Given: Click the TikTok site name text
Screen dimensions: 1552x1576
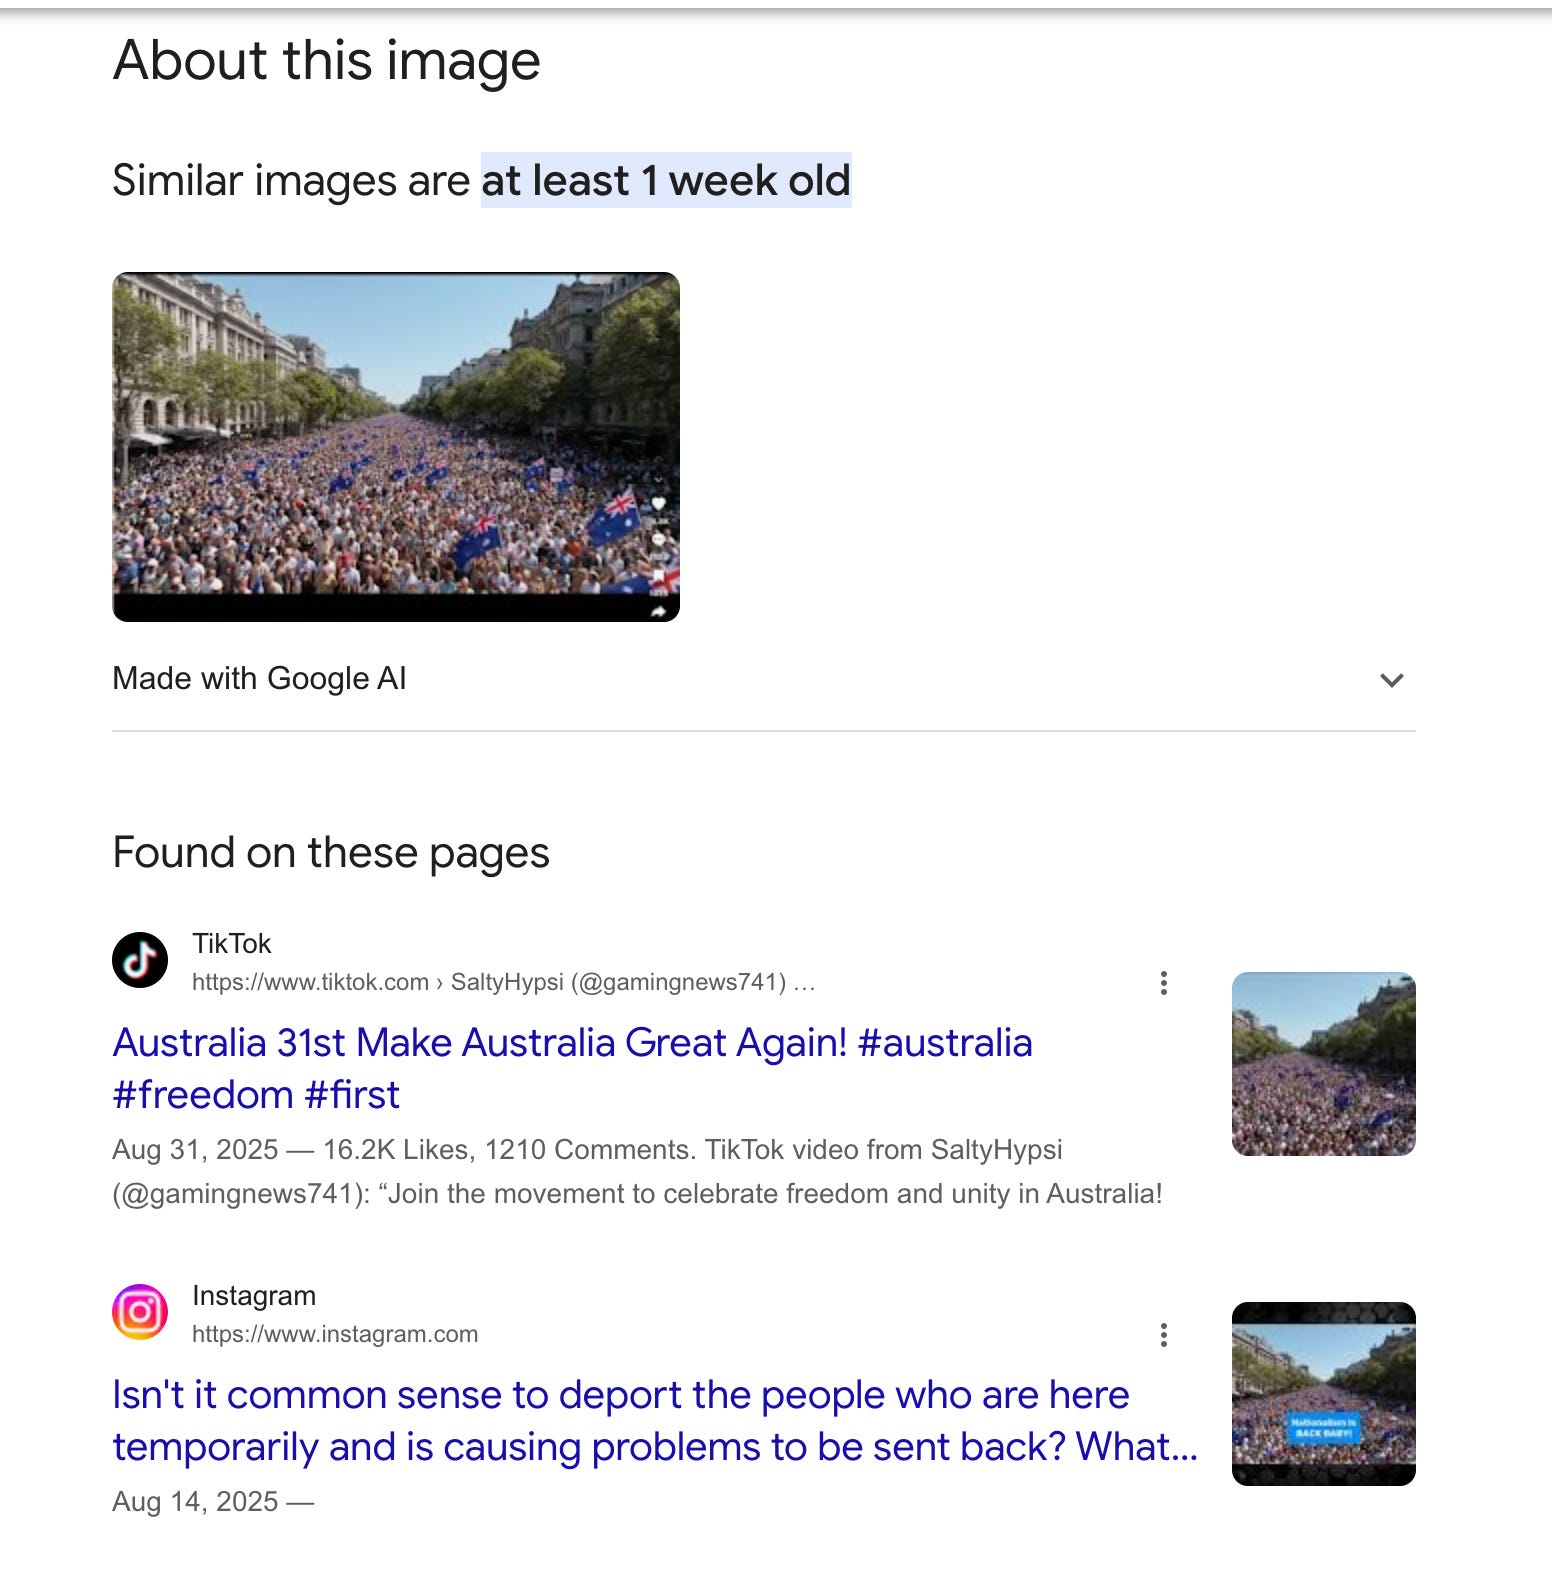Looking at the screenshot, I should 231,943.
